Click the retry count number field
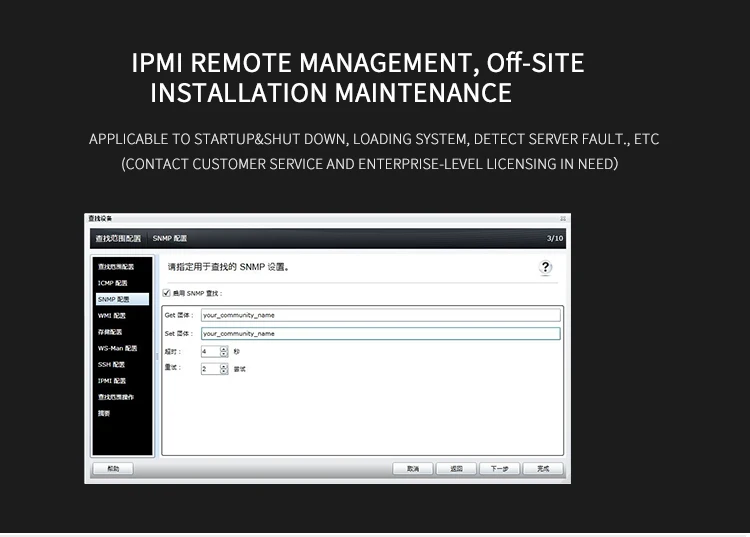 click(210, 369)
